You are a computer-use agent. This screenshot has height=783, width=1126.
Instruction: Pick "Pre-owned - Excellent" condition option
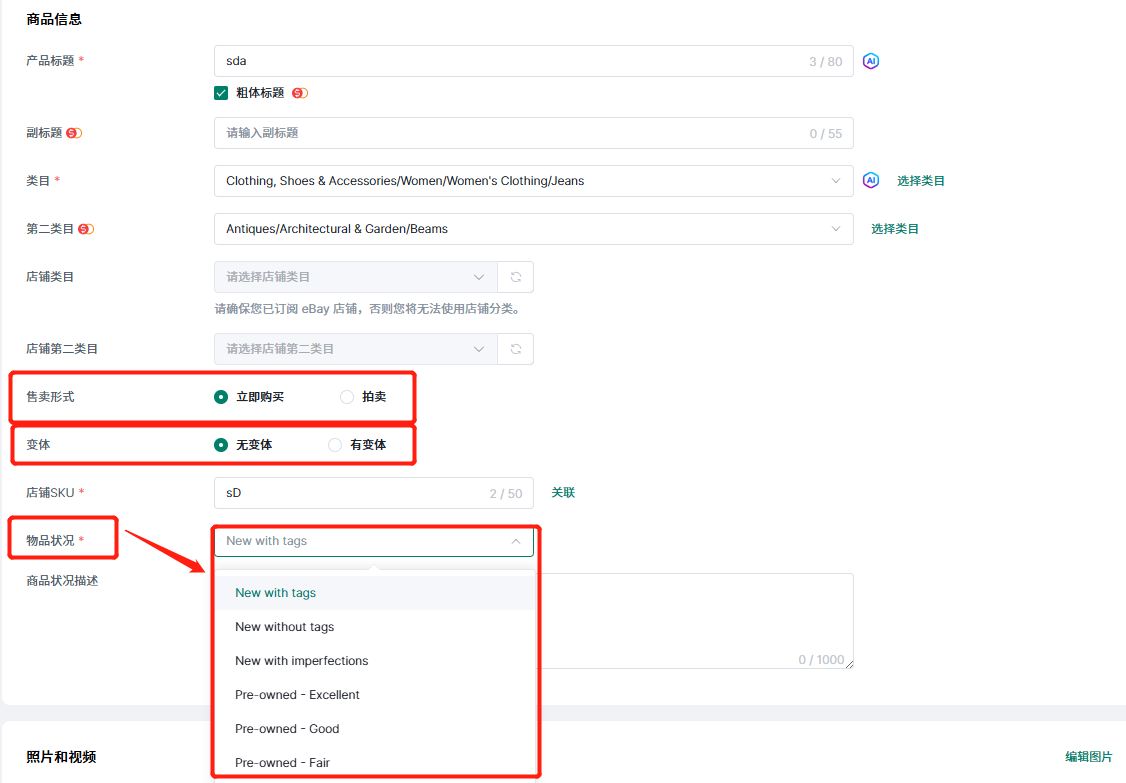tap(297, 695)
